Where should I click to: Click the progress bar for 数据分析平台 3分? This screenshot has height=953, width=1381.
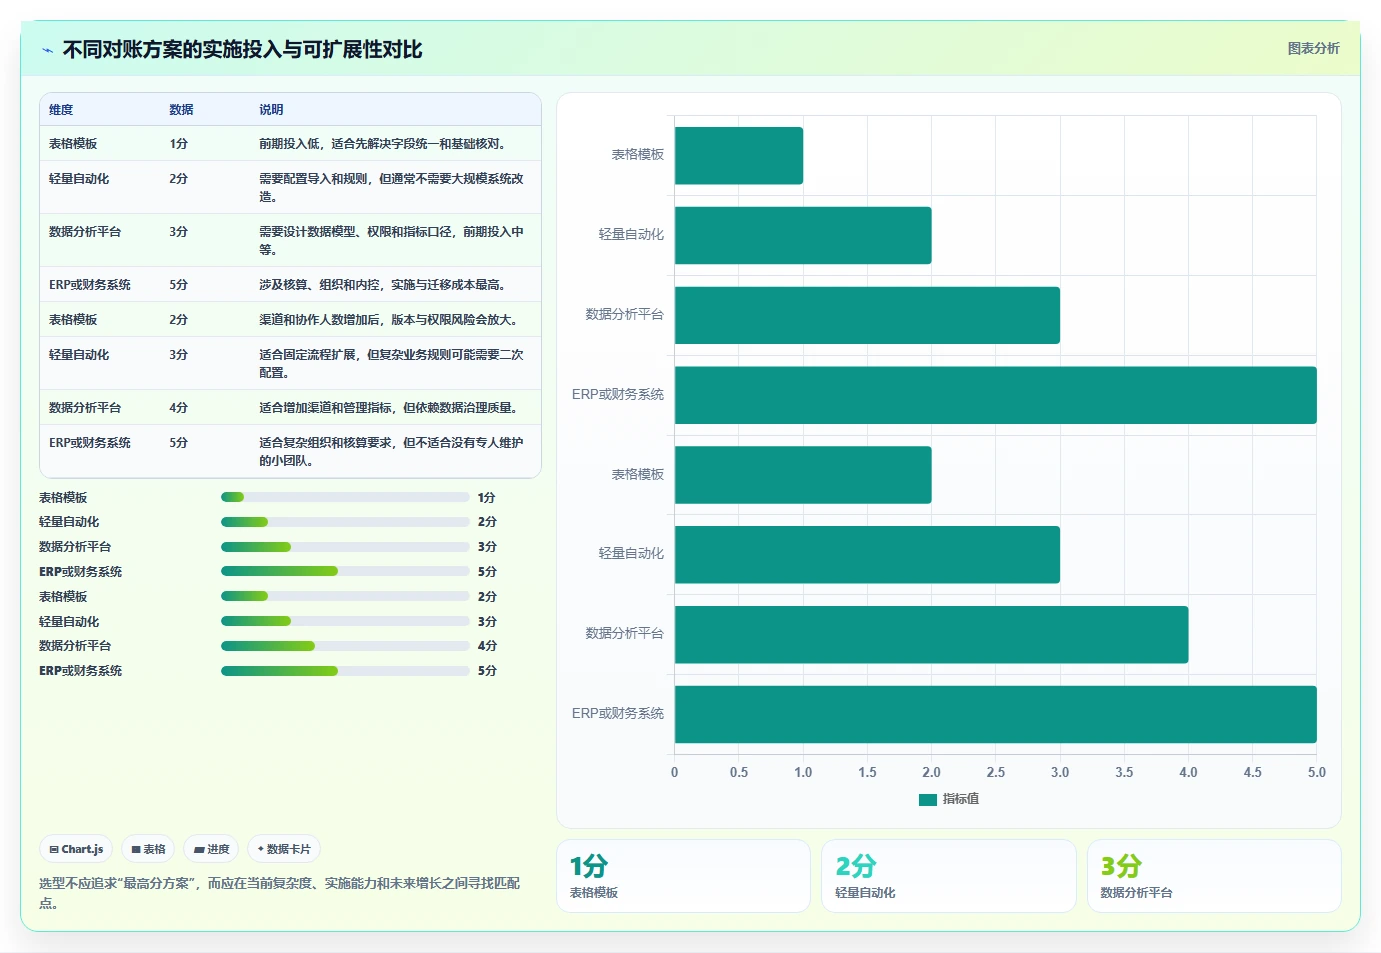pos(345,547)
